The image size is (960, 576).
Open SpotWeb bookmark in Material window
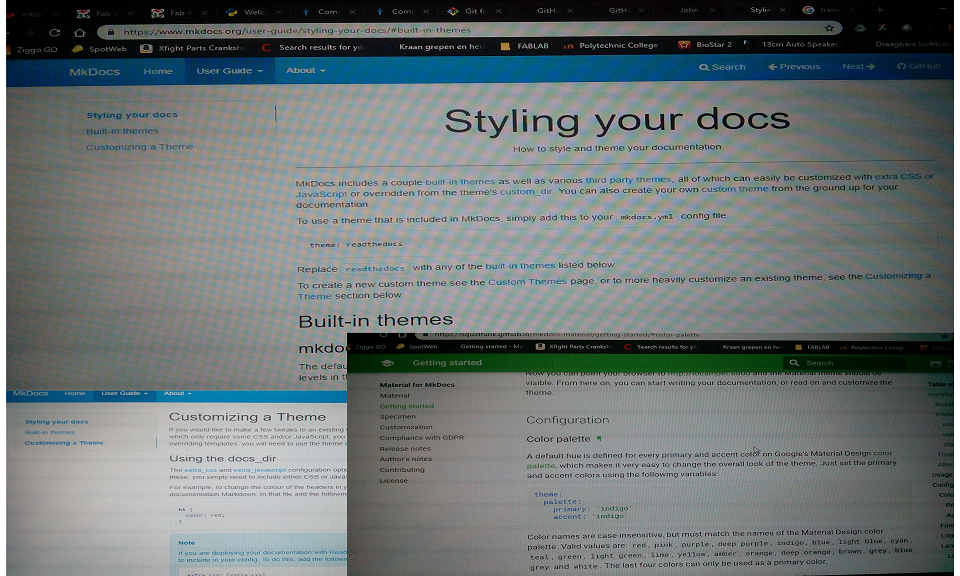click(x=417, y=346)
